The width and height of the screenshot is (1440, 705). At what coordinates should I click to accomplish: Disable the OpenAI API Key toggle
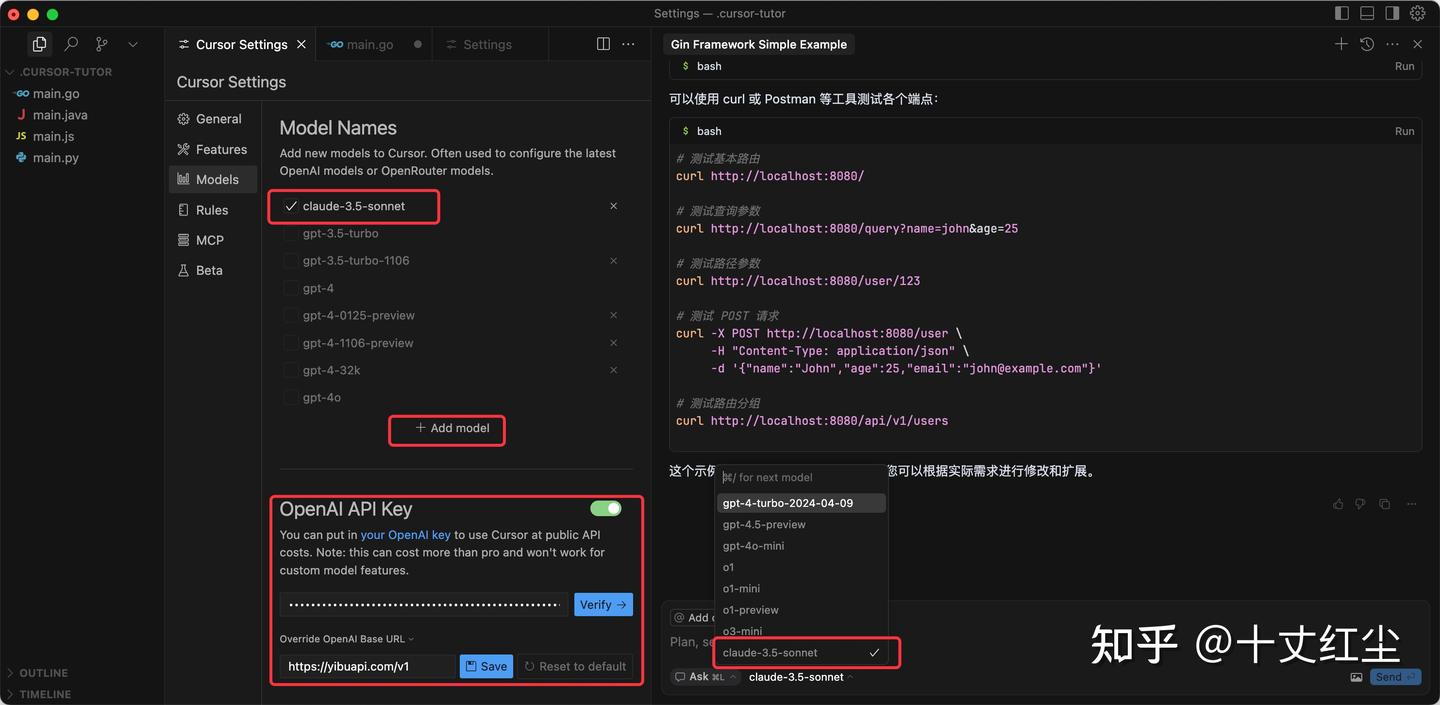pos(606,508)
